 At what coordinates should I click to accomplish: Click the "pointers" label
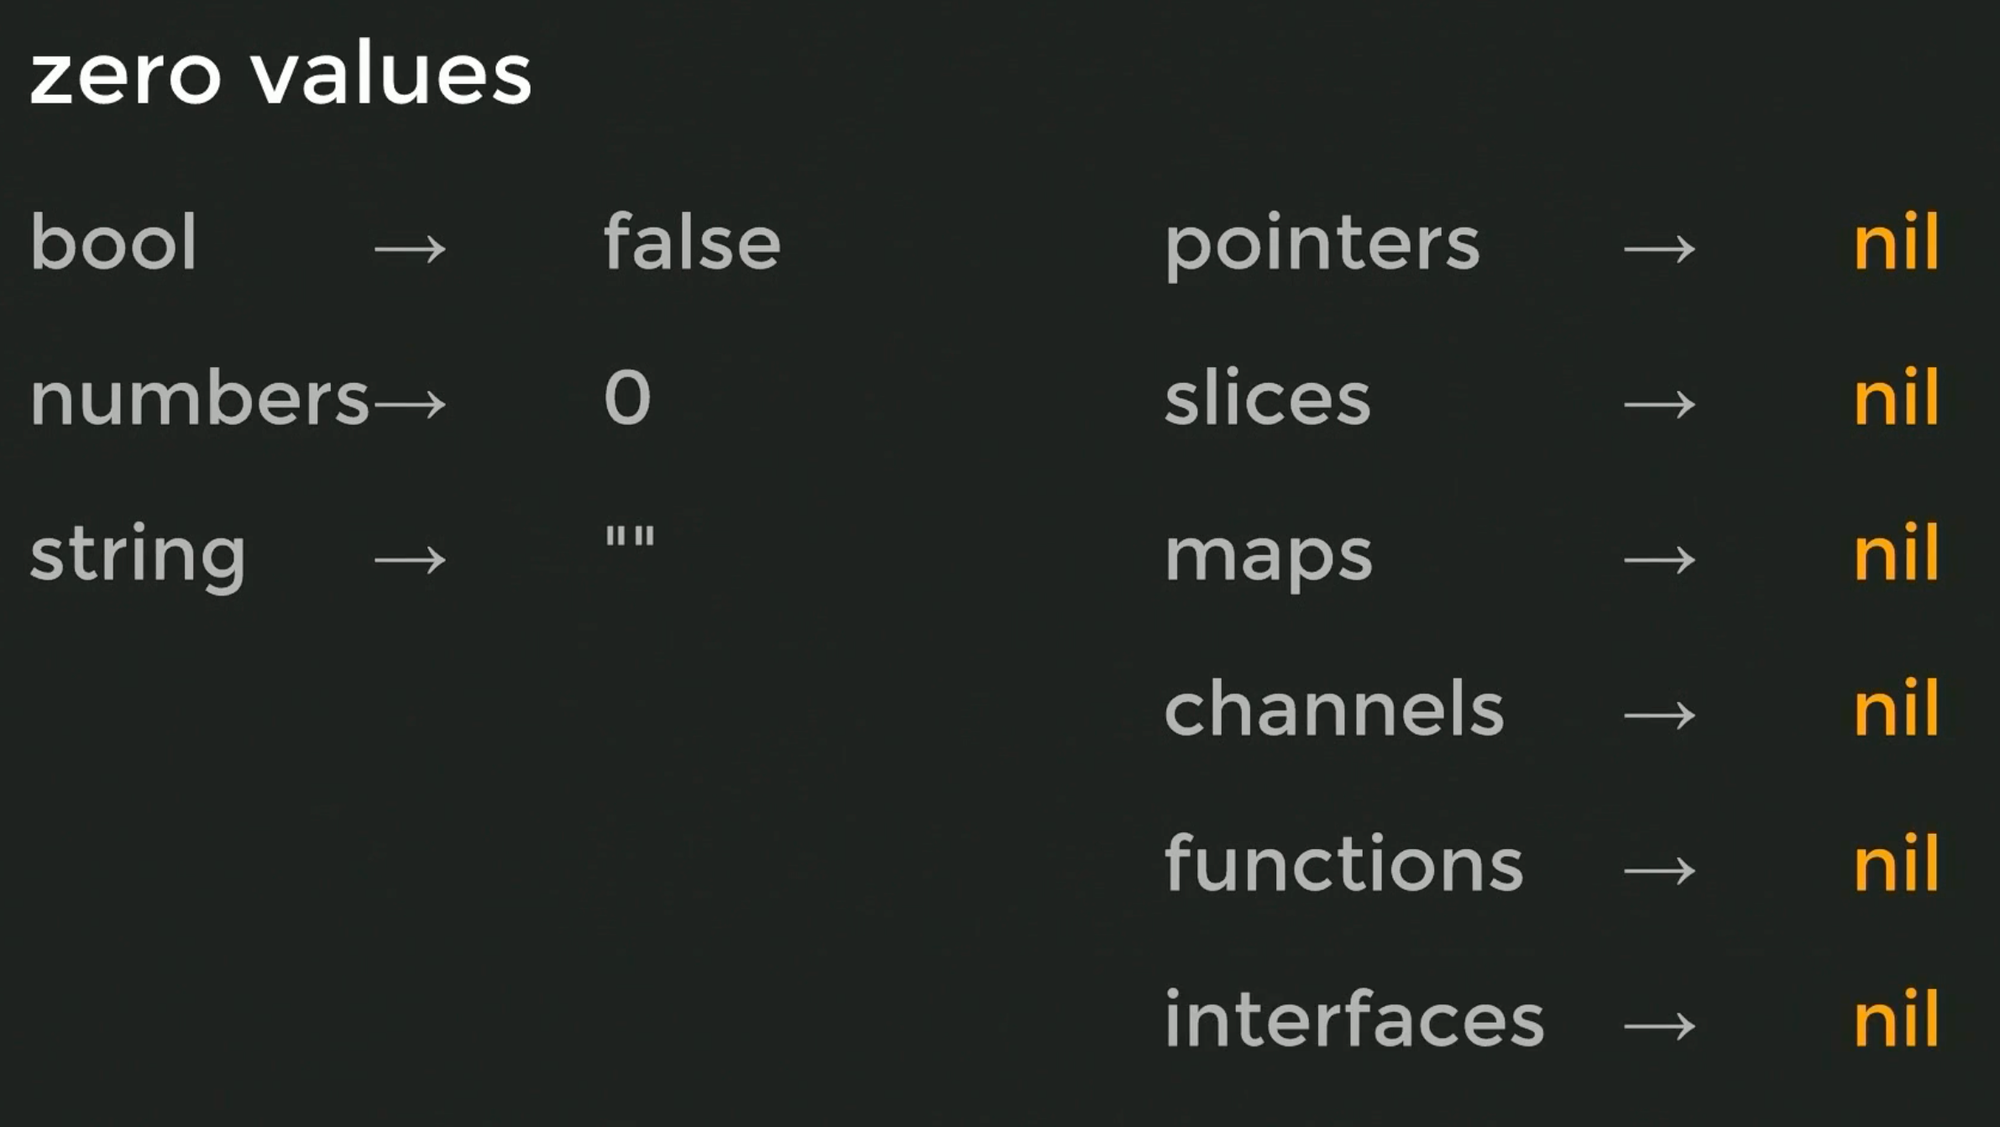coord(1322,245)
